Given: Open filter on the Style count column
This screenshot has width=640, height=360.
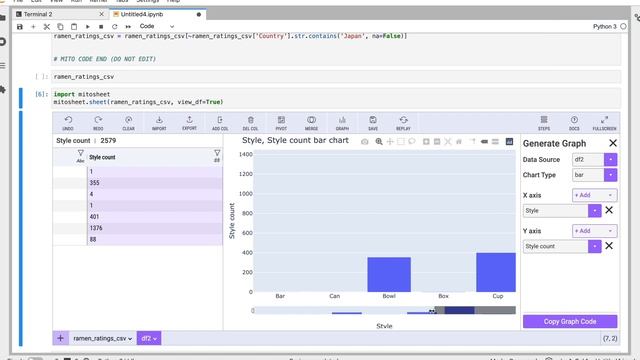Looking at the screenshot, I should (x=217, y=153).
